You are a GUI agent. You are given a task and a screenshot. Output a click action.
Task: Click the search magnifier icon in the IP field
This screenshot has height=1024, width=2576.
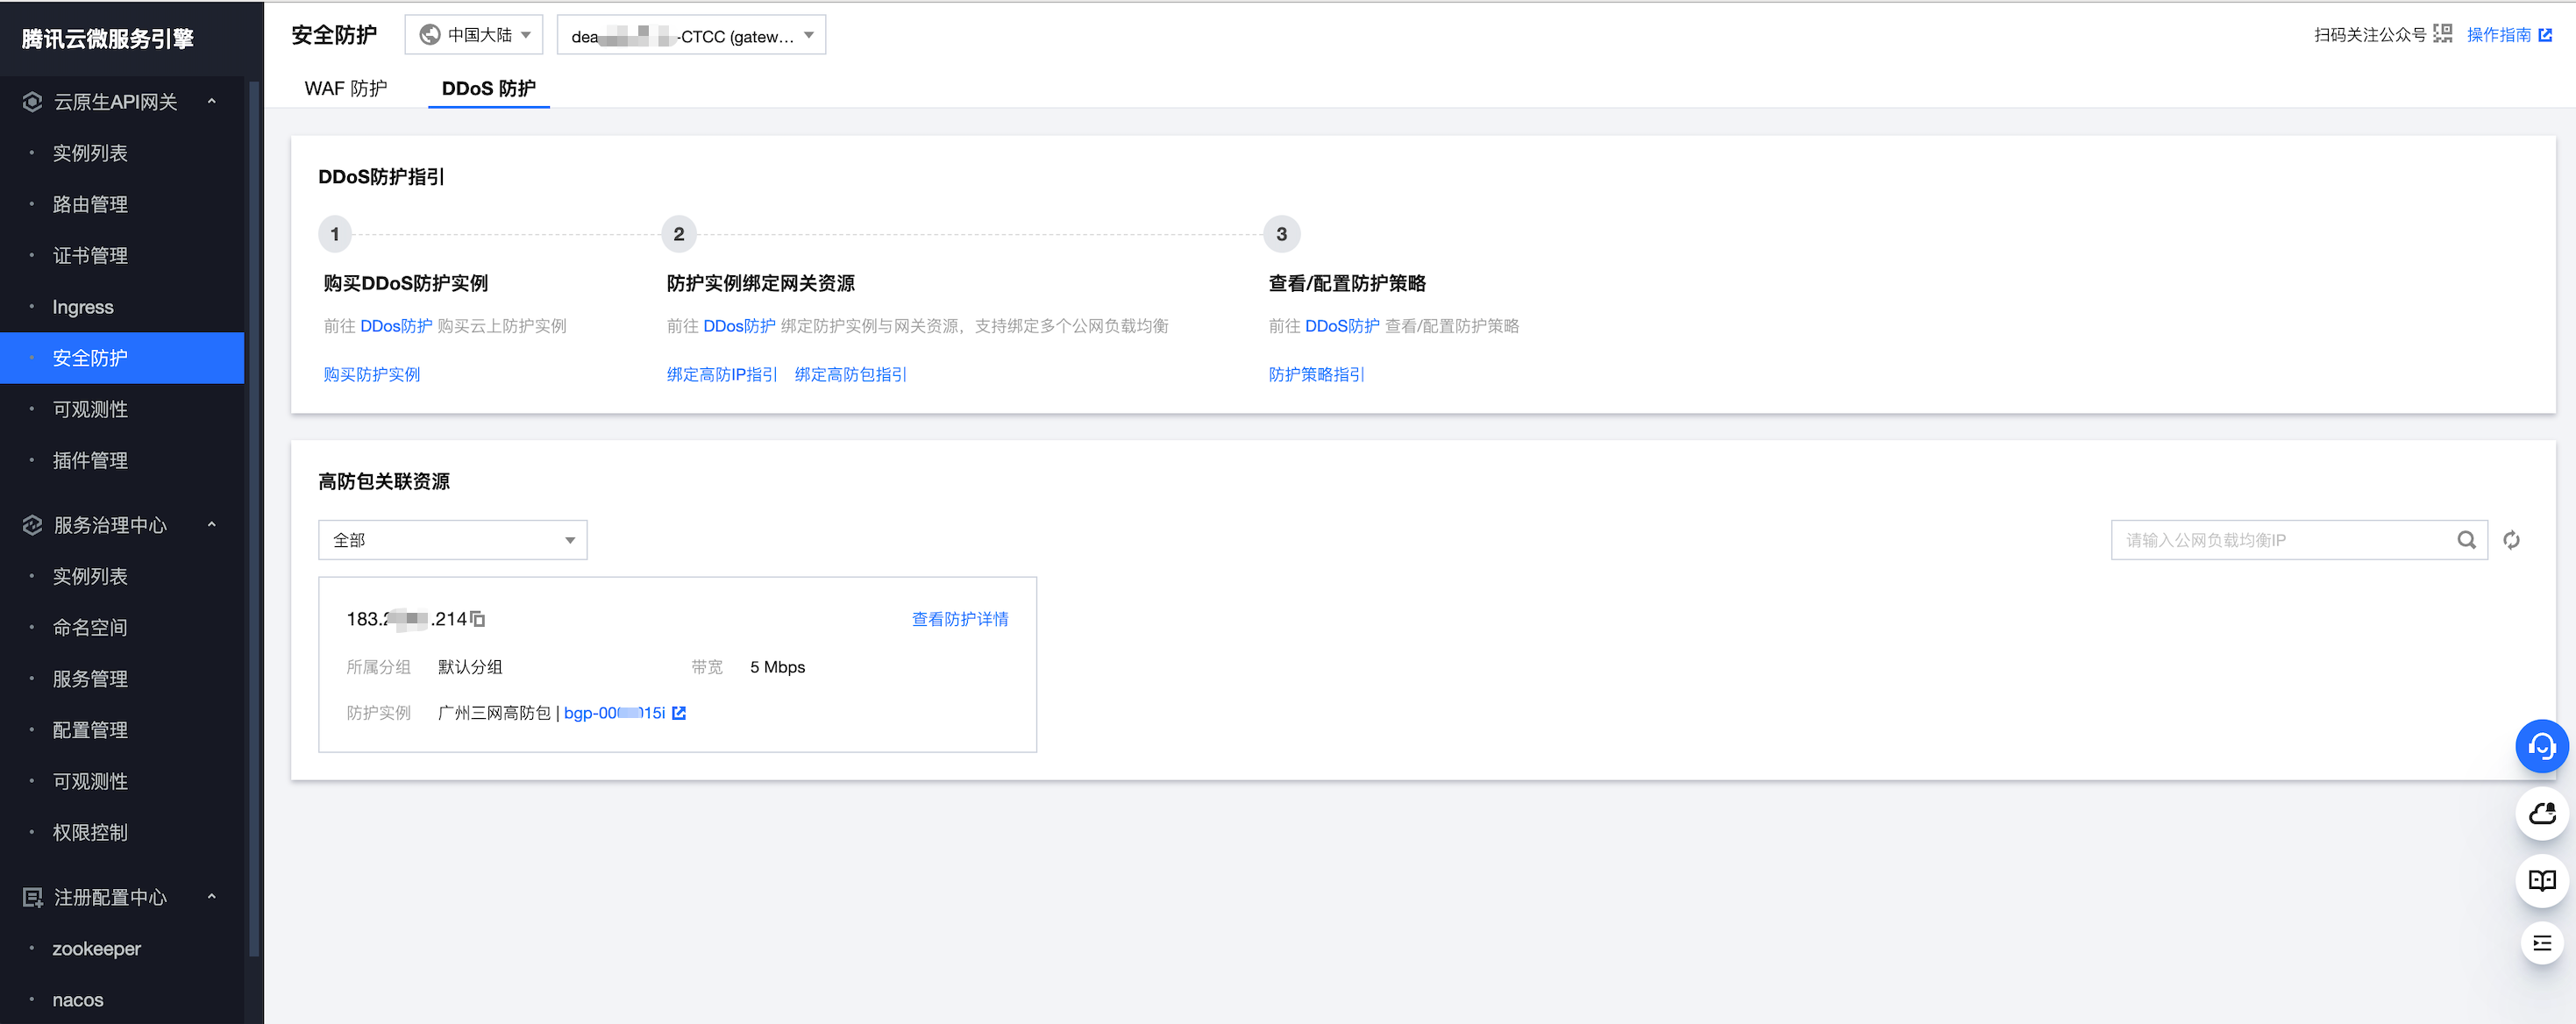pos(2466,540)
